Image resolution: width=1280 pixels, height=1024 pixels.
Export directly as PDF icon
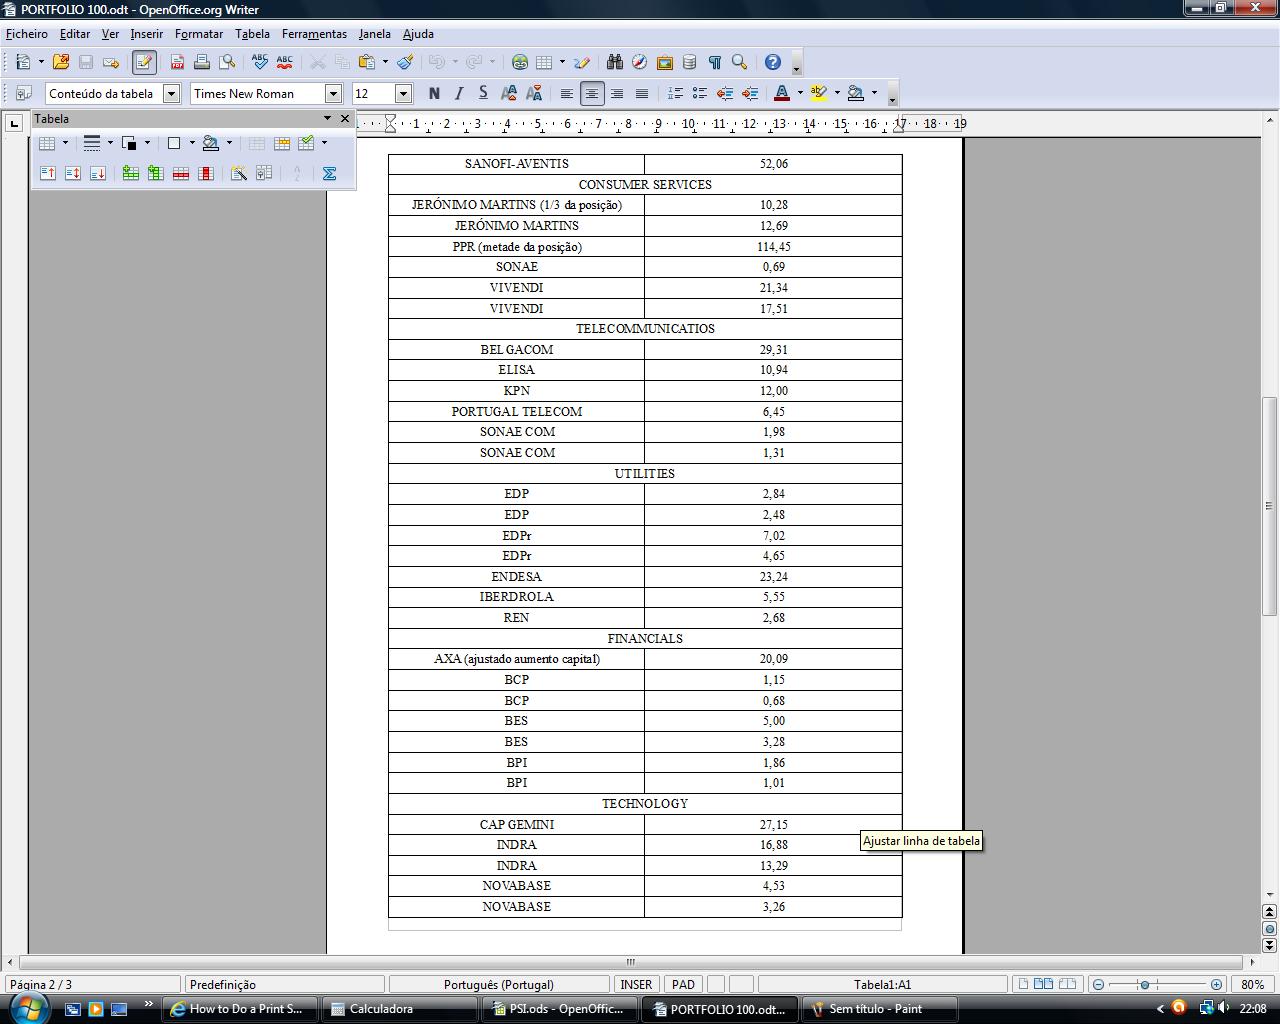tap(177, 62)
